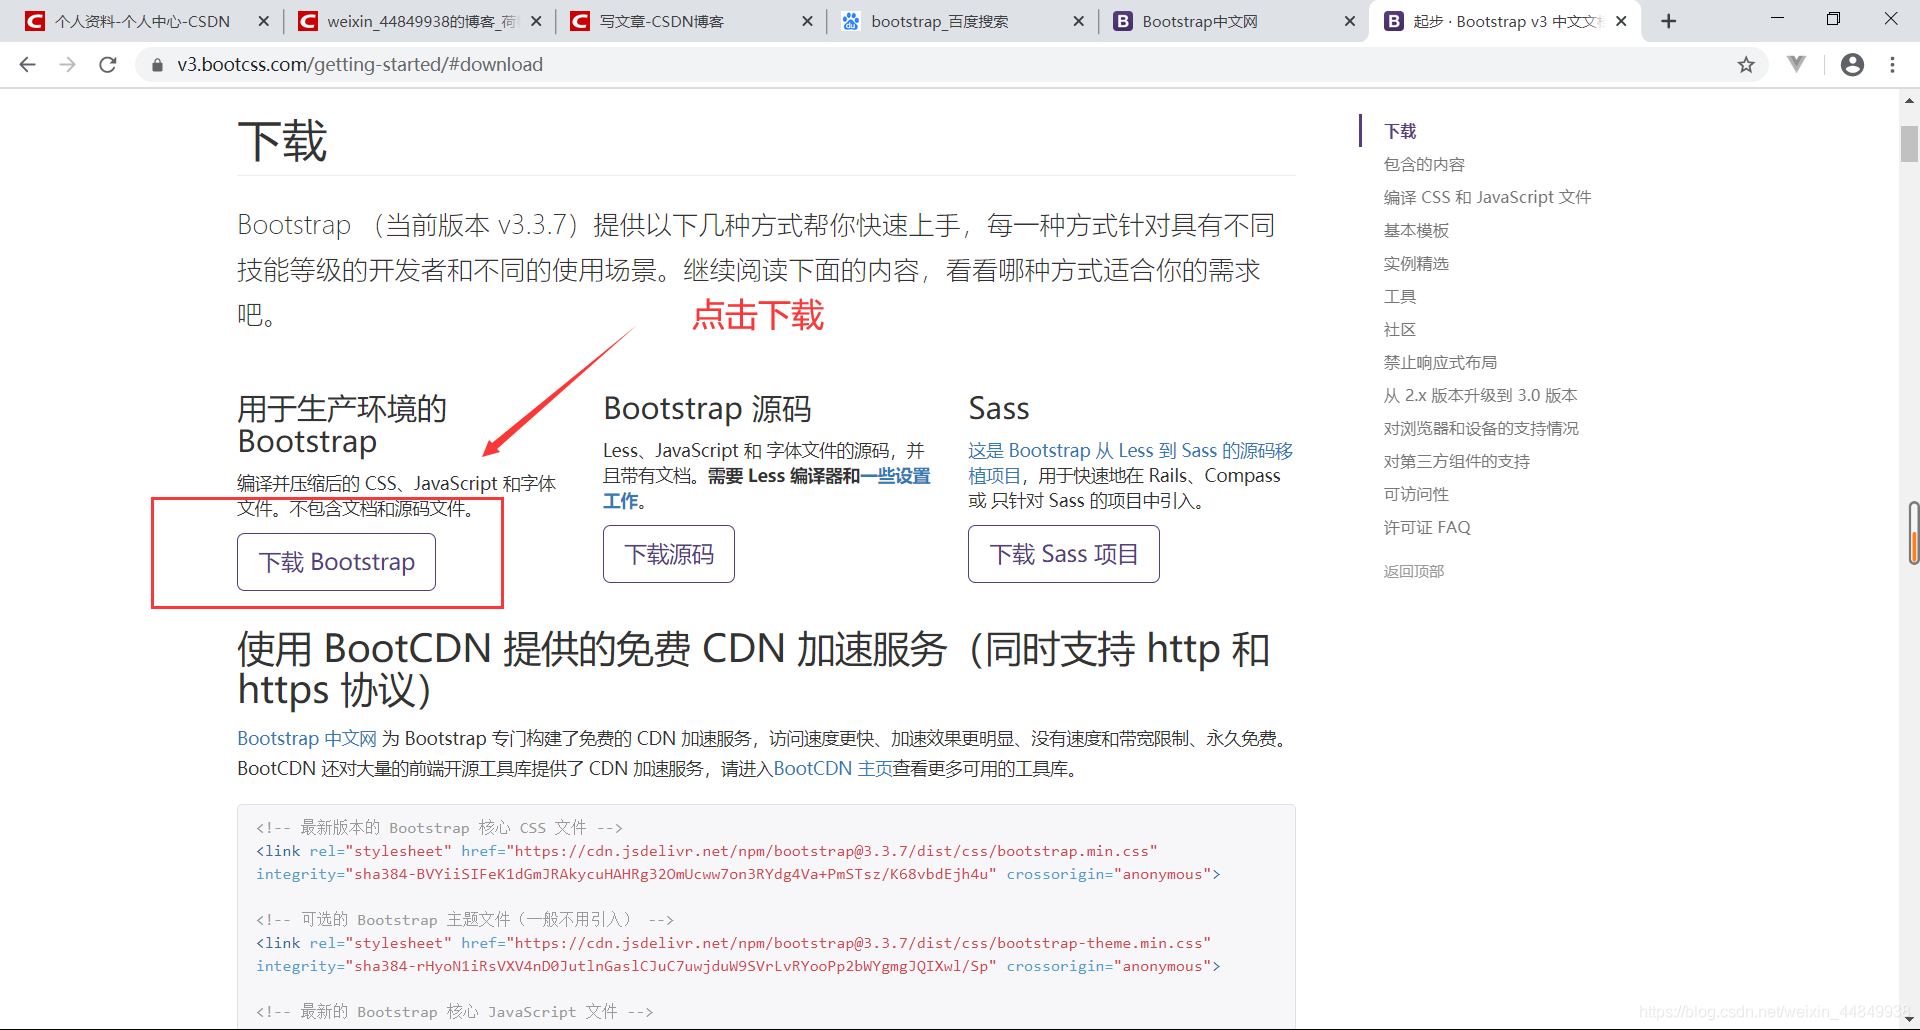Jump to 社区 in the sidebar

click(1400, 329)
